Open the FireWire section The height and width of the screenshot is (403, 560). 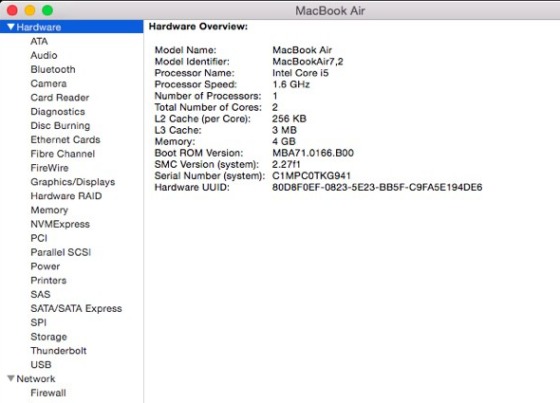pyautogui.click(x=49, y=168)
